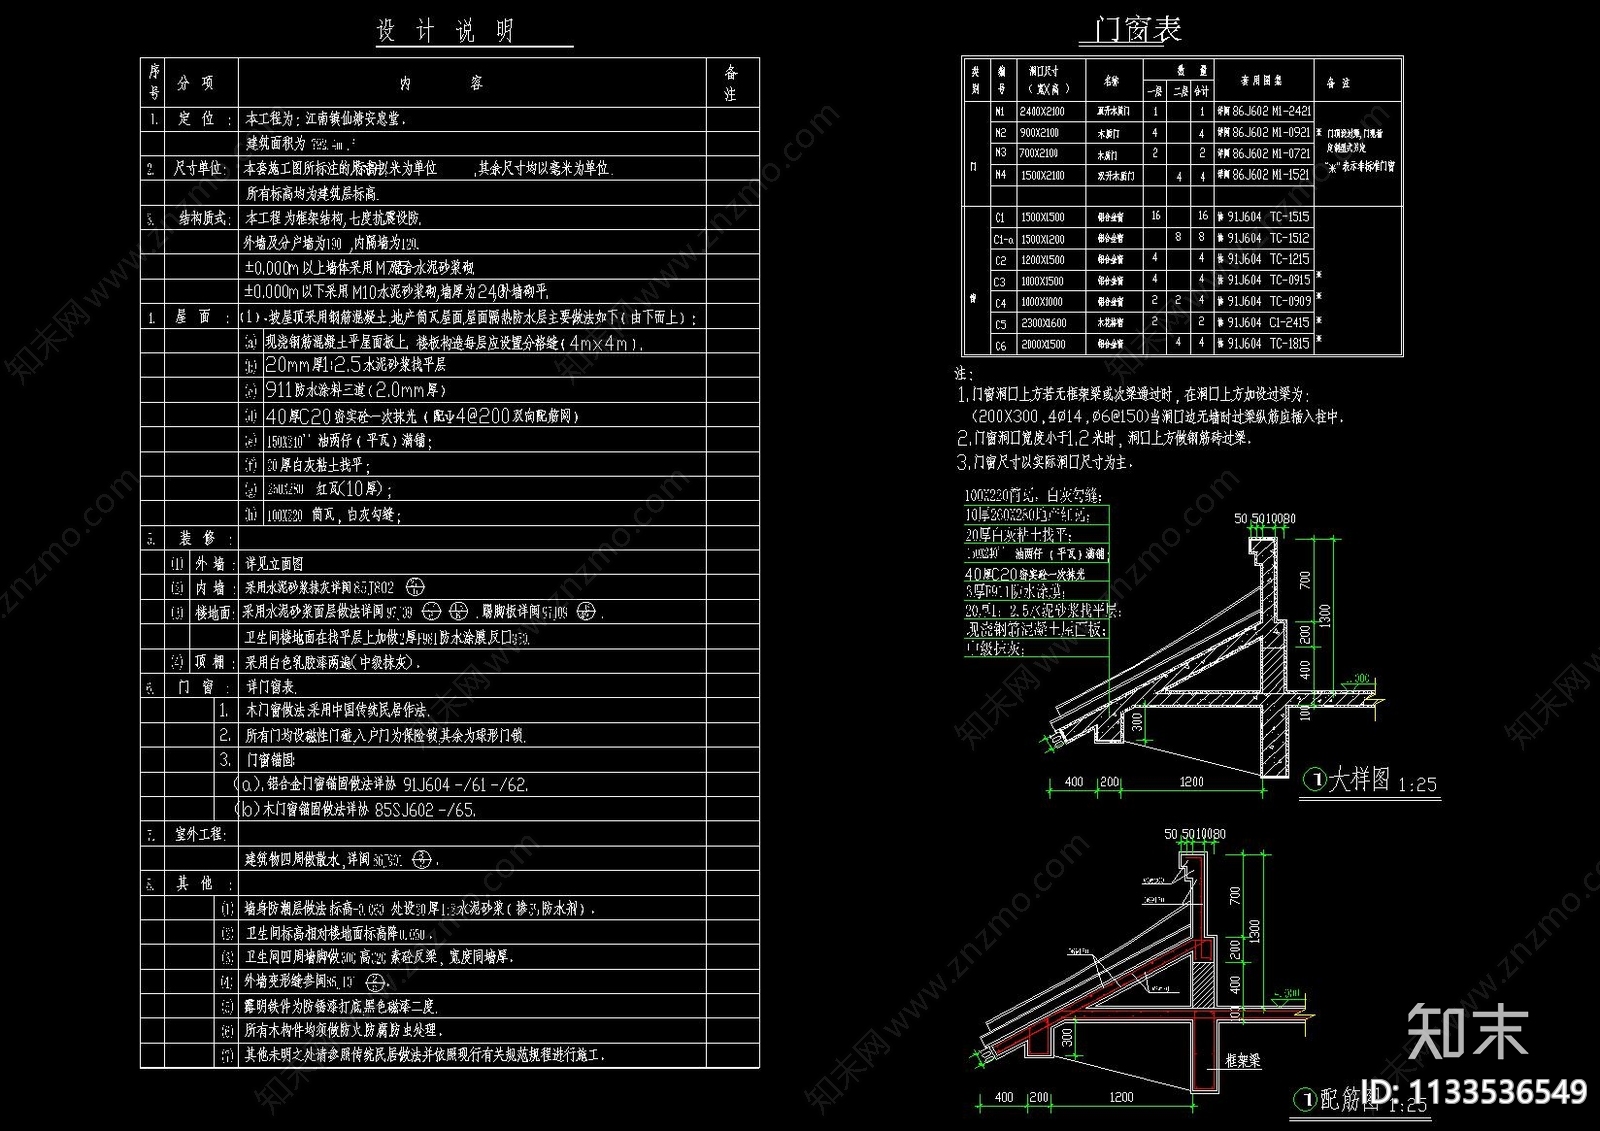Select the '2400X2100' size cell

click(x=1042, y=112)
